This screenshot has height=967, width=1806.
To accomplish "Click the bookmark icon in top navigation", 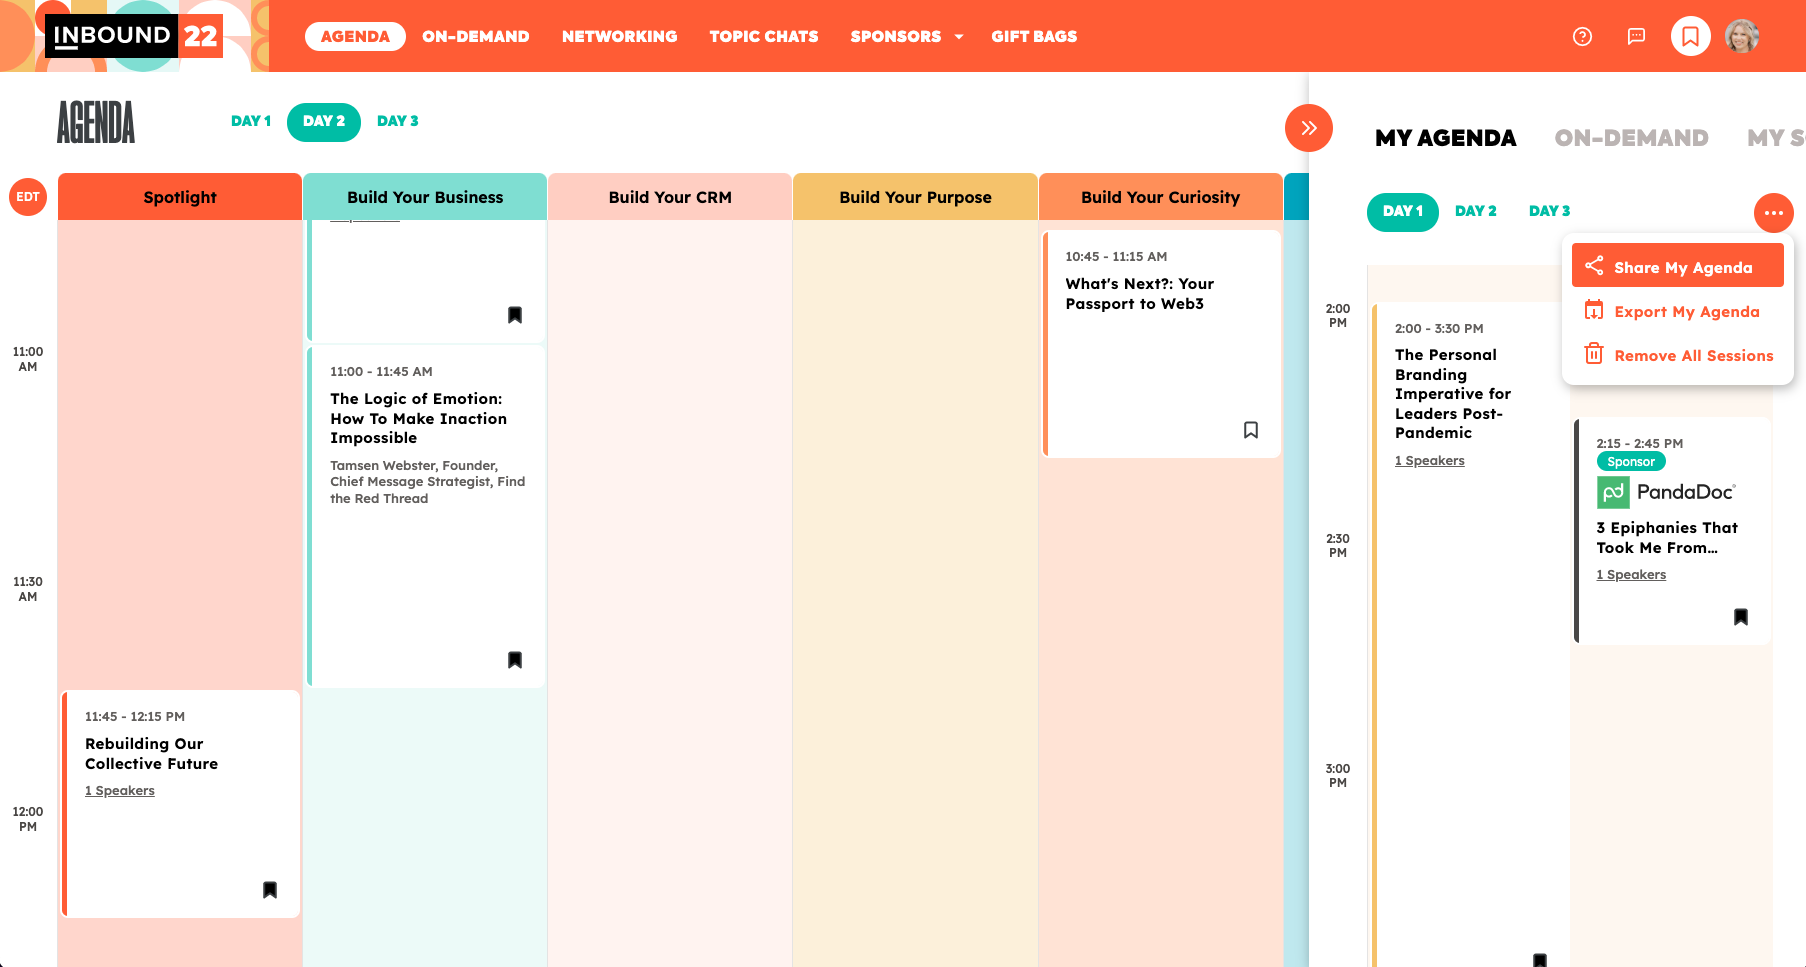I will 1690,37.
